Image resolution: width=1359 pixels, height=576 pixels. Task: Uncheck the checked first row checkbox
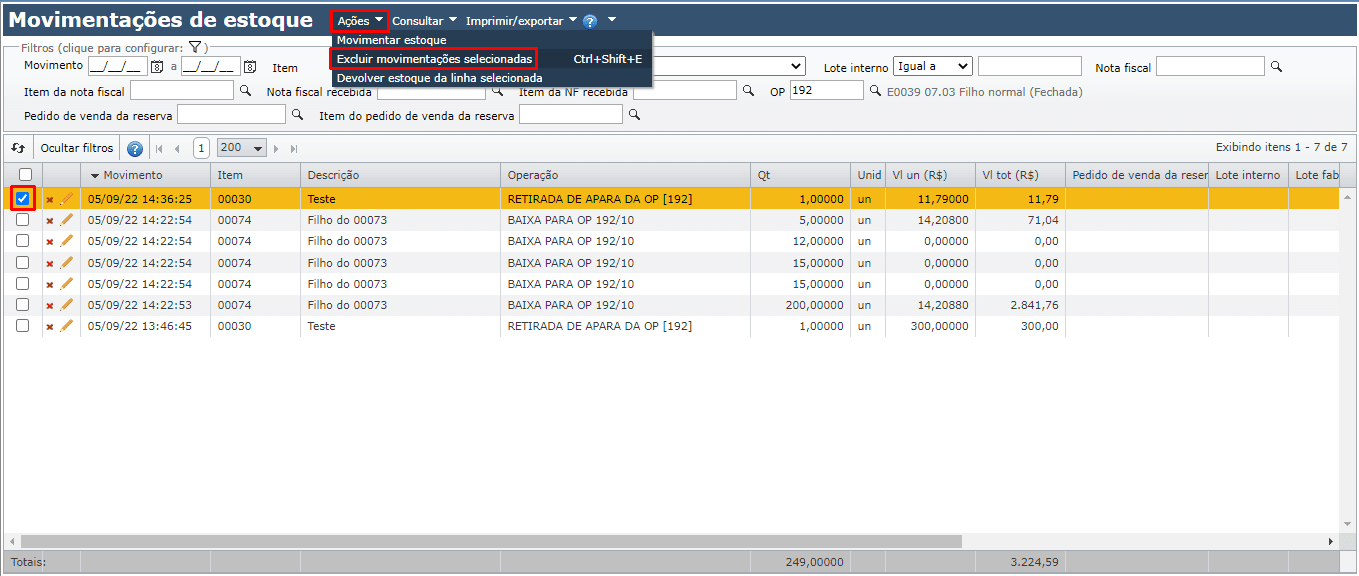(22, 199)
